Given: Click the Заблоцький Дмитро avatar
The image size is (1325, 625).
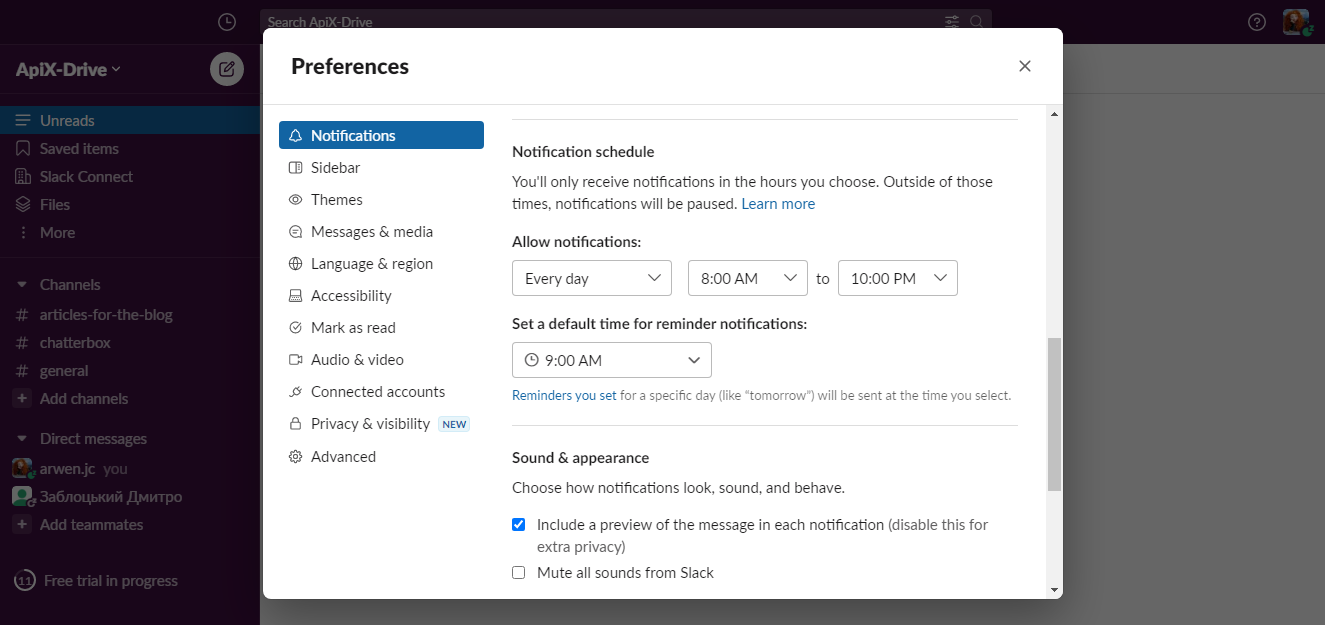Looking at the screenshot, I should click(22, 496).
